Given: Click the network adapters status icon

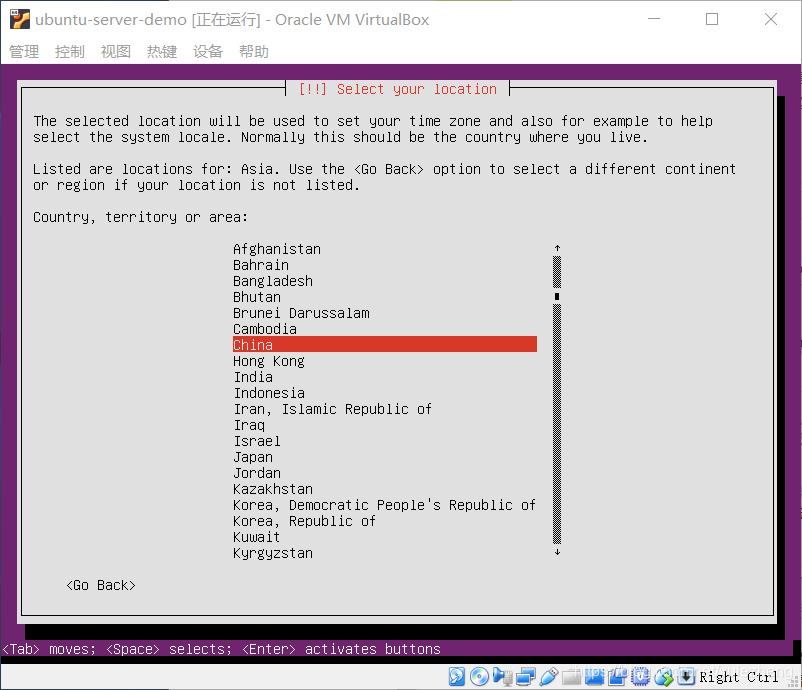Looking at the screenshot, I should (525, 676).
